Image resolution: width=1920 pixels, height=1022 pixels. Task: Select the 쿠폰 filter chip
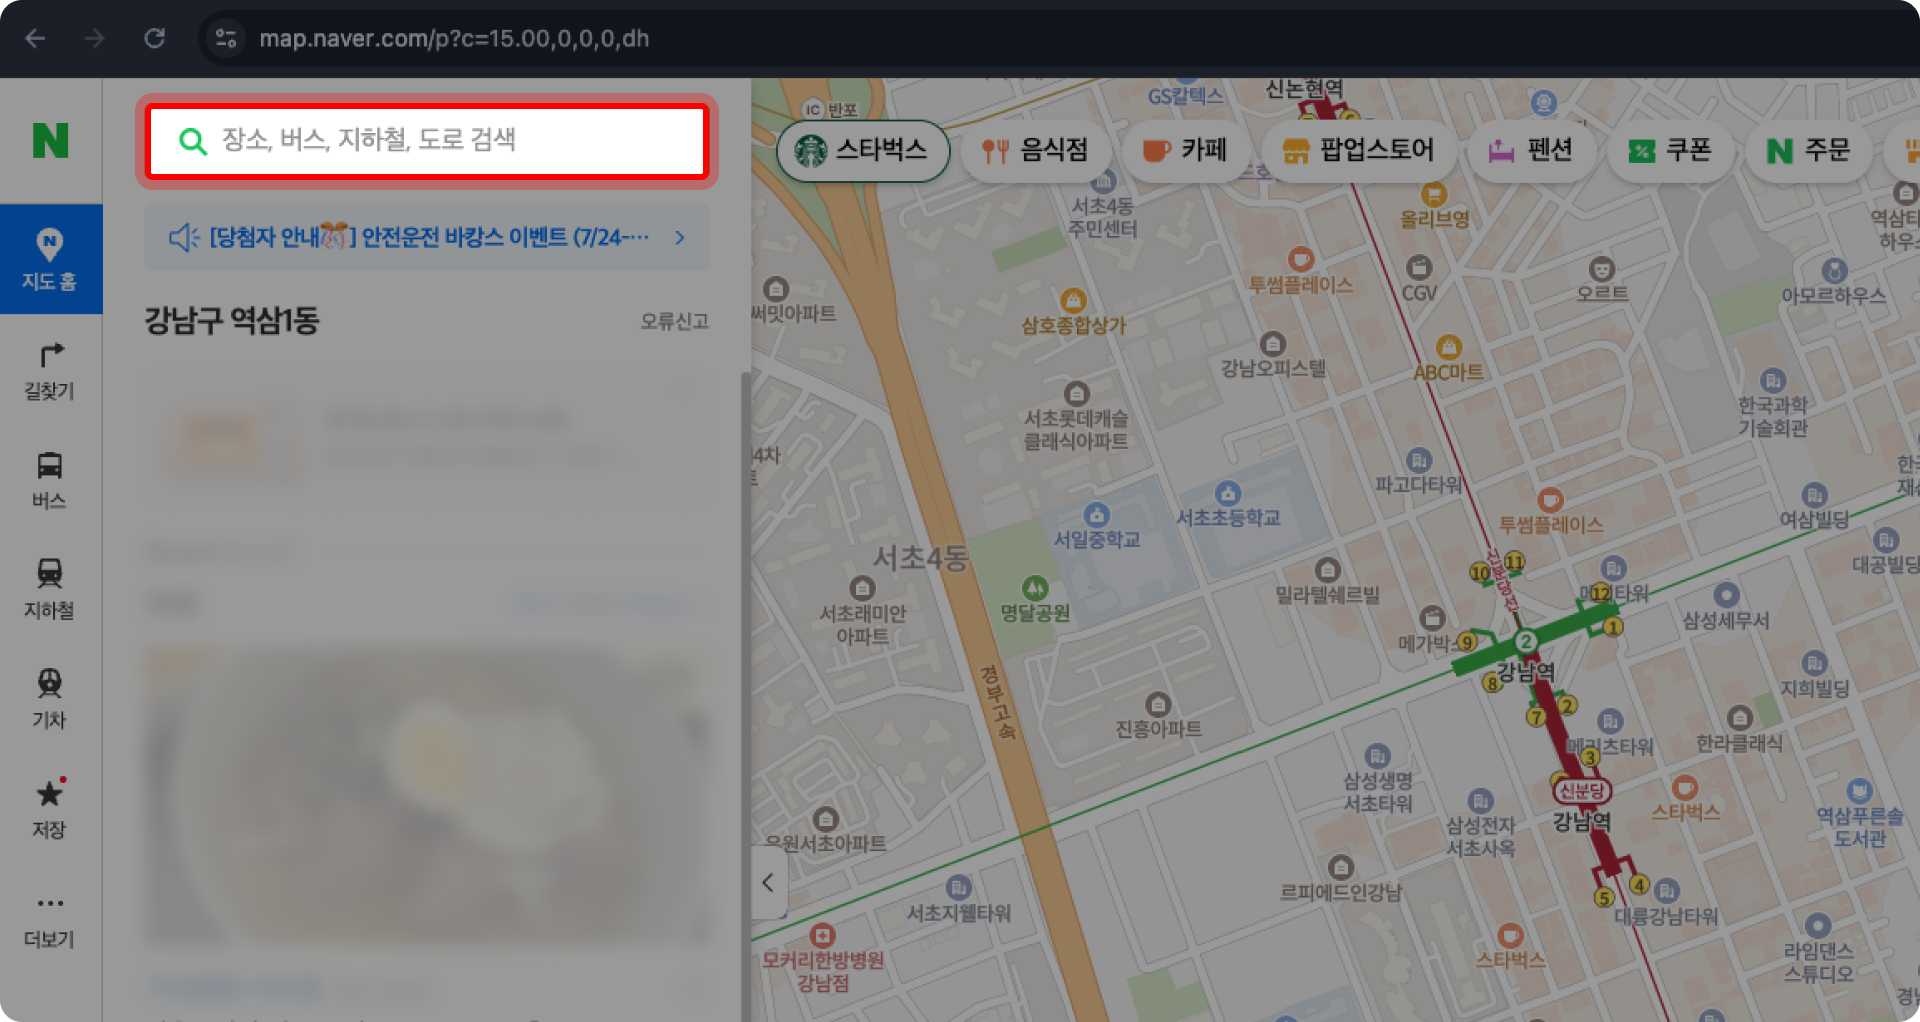pos(1669,151)
